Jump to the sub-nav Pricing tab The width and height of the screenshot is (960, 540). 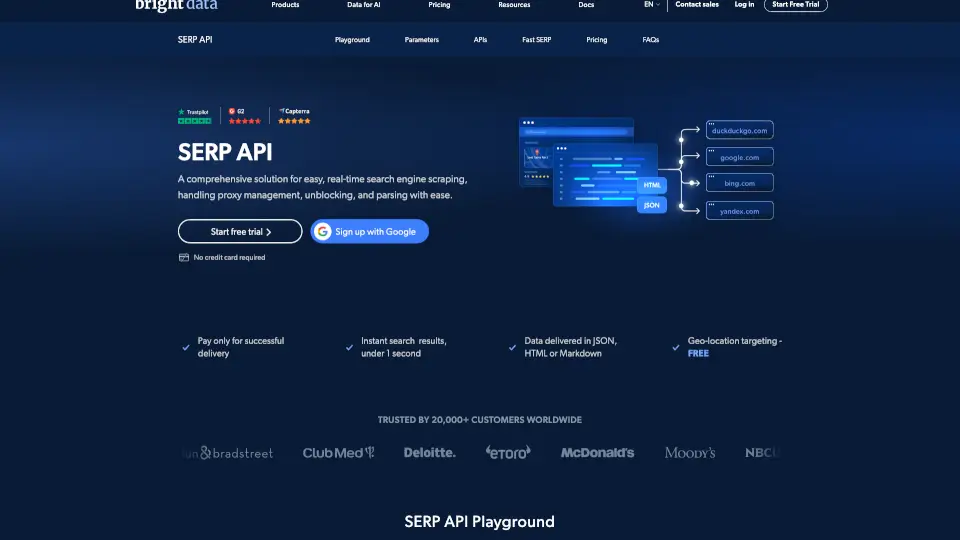596,40
